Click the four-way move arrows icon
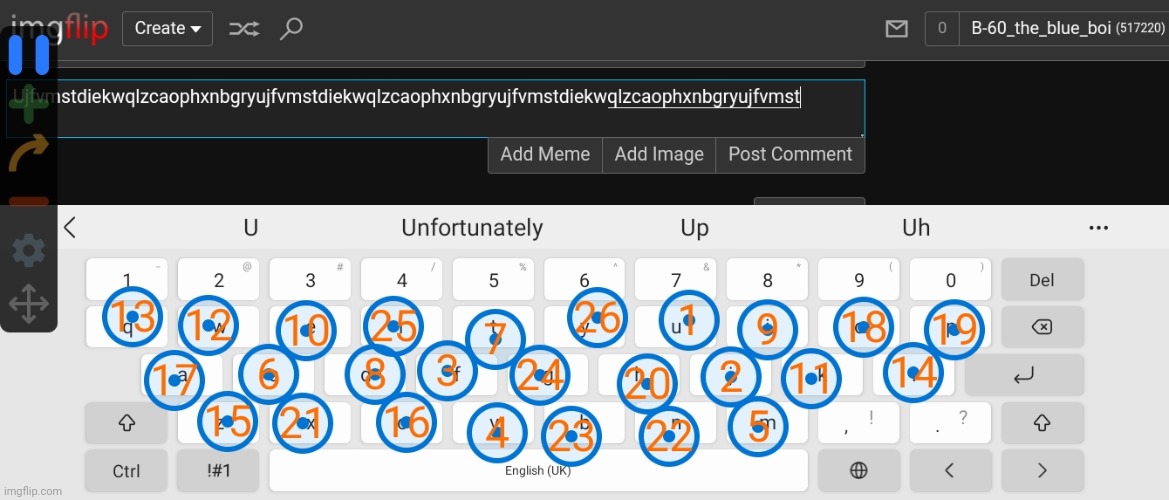The width and height of the screenshot is (1169, 500). pos(28,303)
